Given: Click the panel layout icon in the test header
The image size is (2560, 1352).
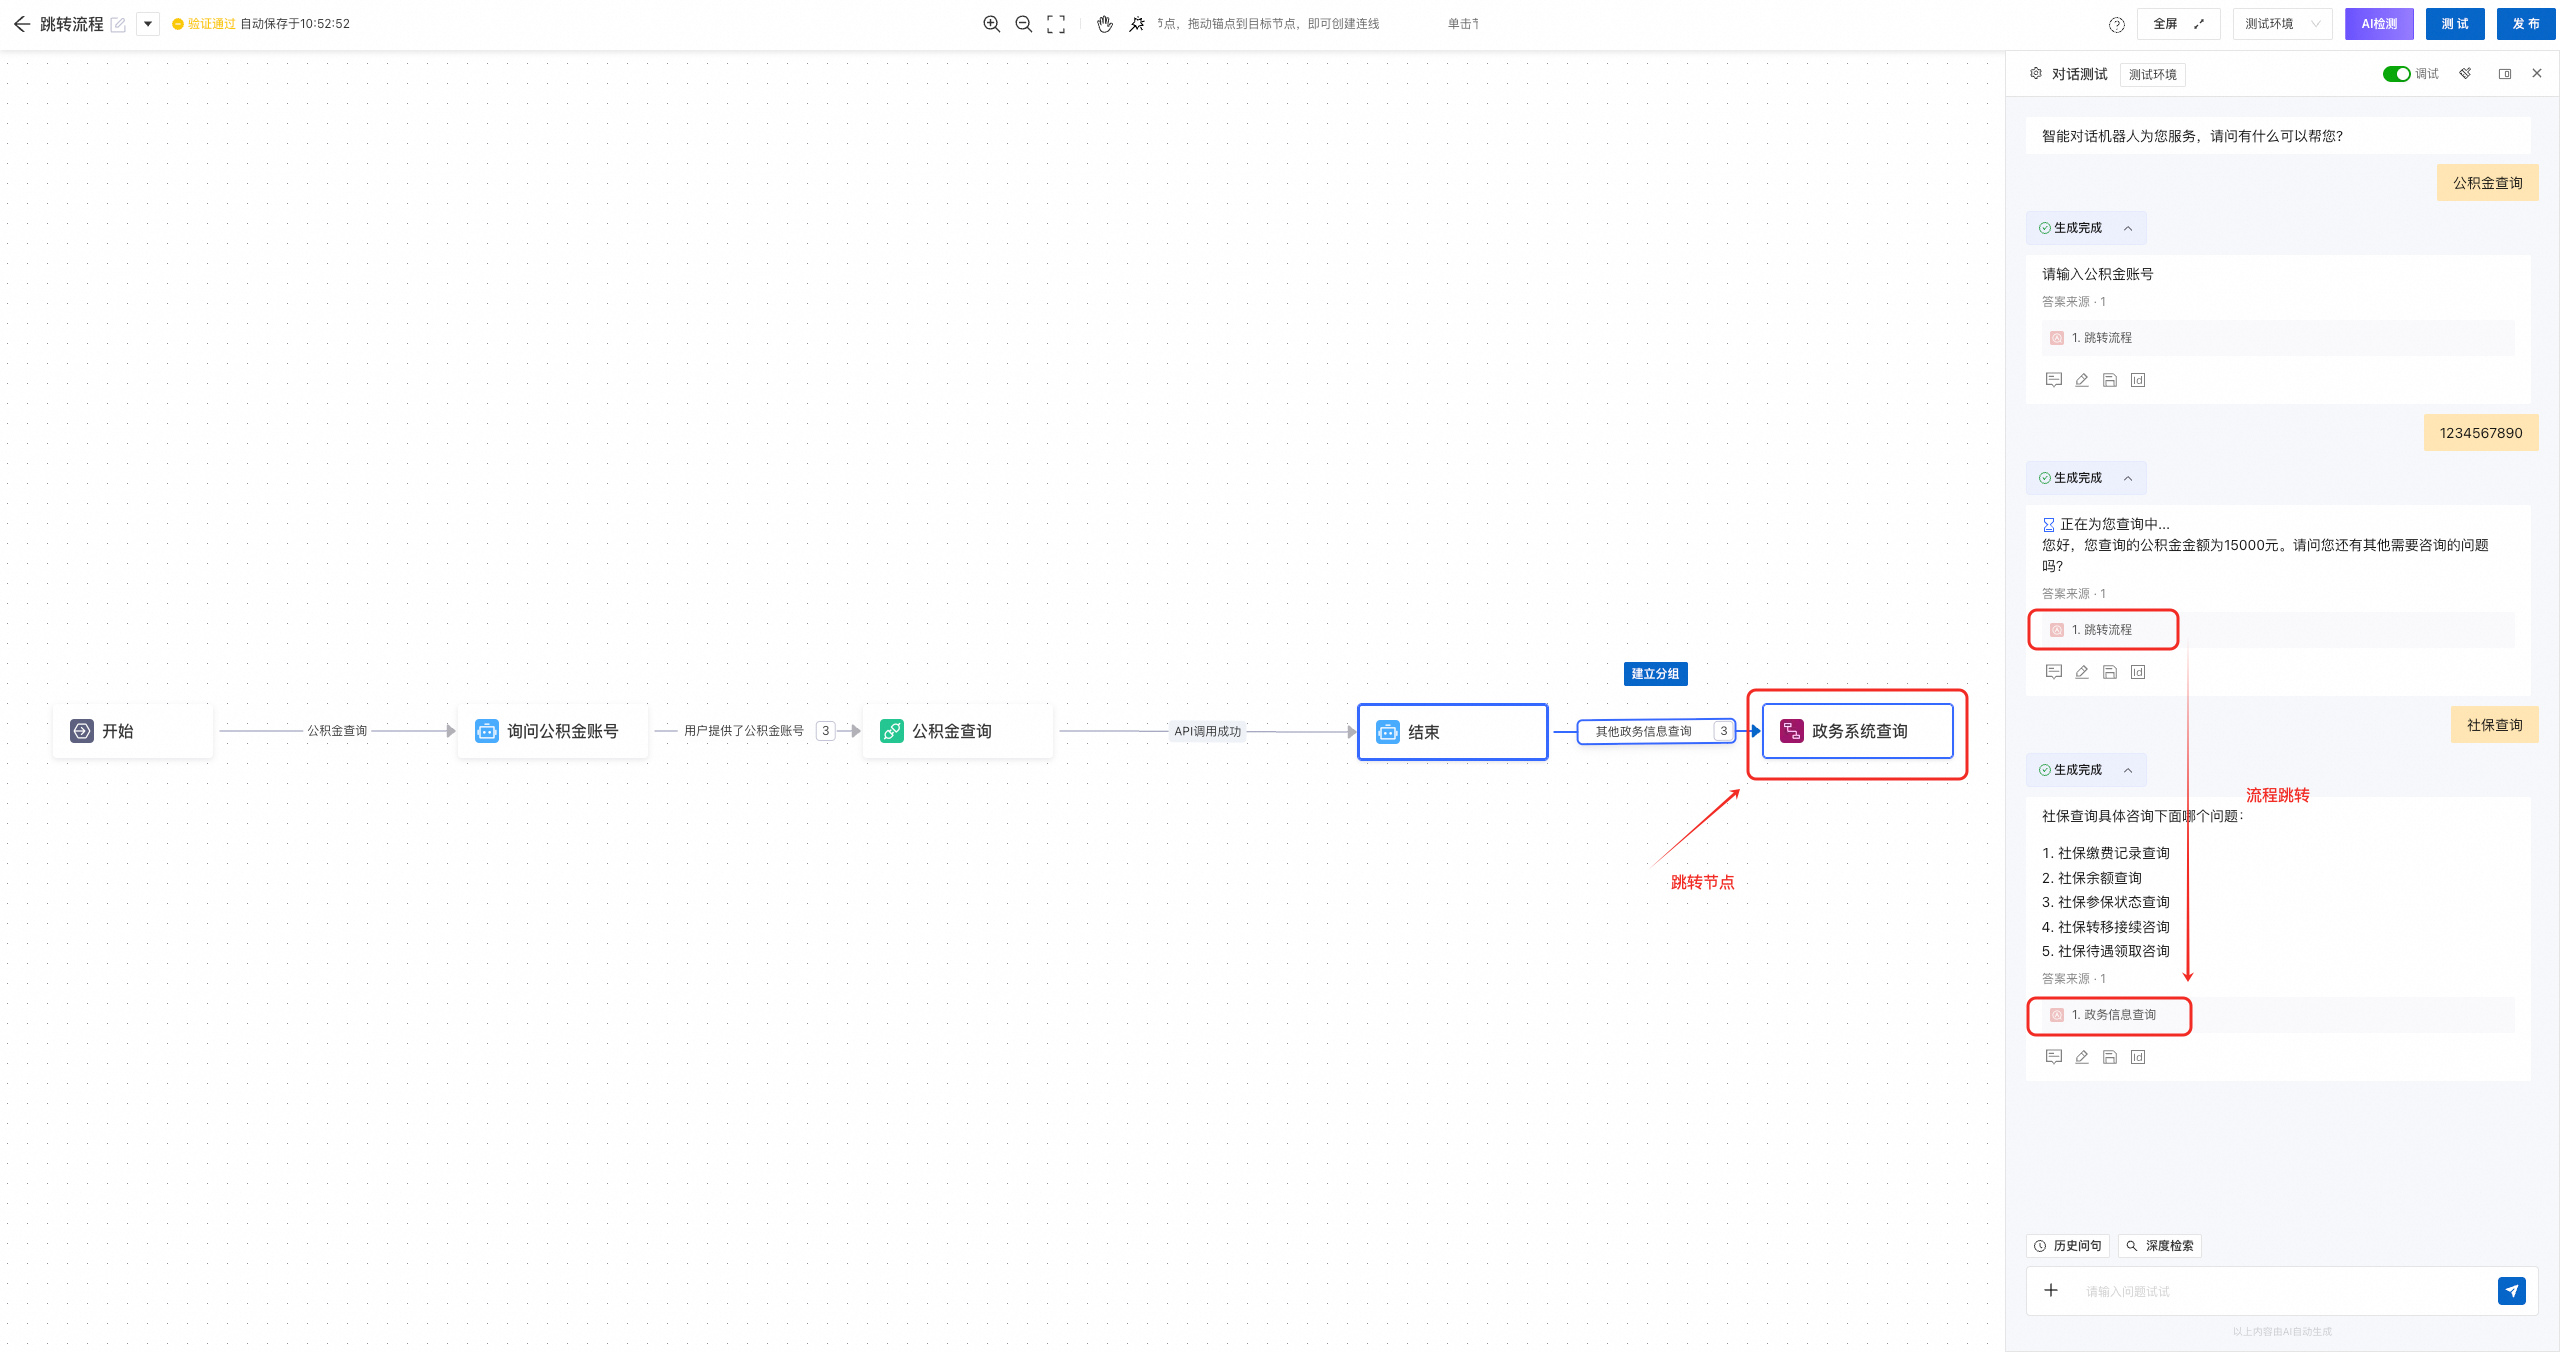Looking at the screenshot, I should click(2505, 74).
